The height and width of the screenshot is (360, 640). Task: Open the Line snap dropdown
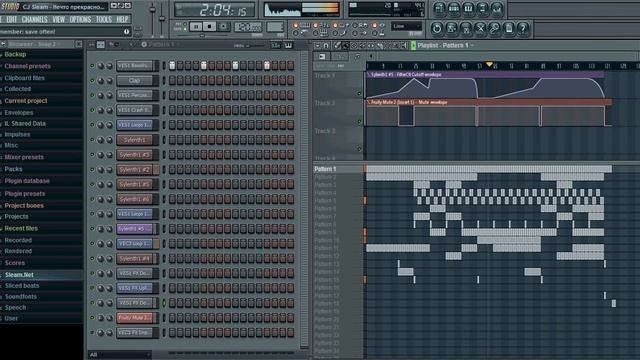[407, 26]
